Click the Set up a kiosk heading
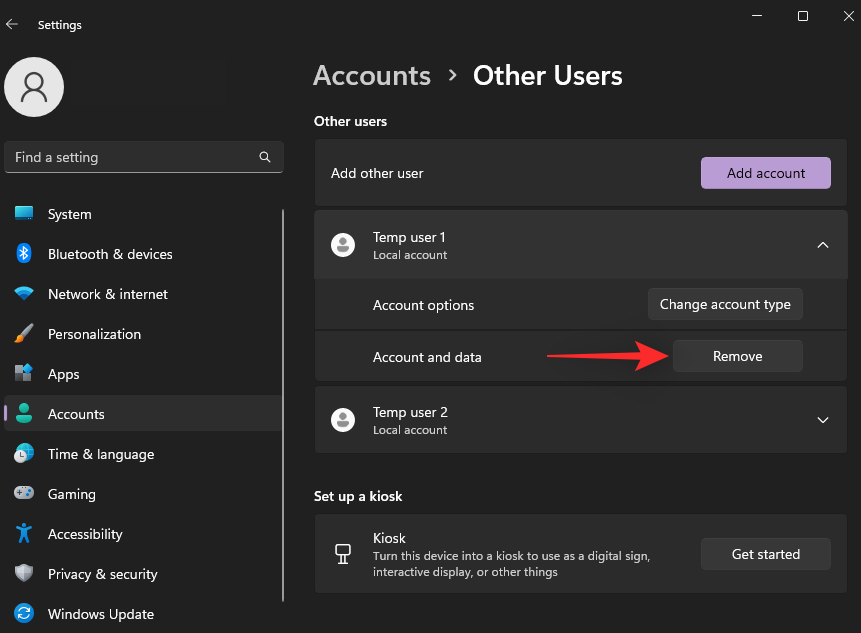The width and height of the screenshot is (861, 633). tap(358, 496)
